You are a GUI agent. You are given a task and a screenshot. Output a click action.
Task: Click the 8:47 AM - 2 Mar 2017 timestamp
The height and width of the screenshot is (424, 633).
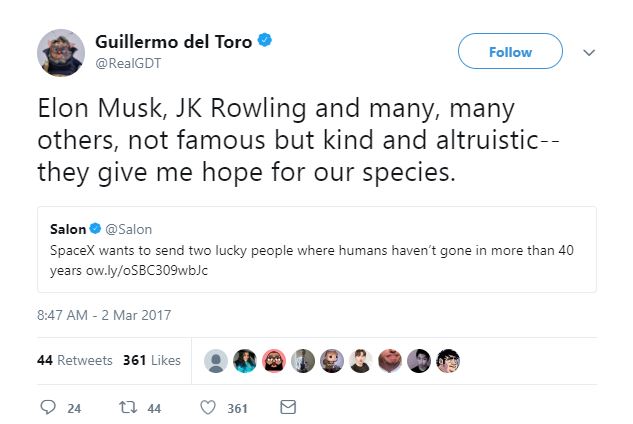(x=106, y=315)
